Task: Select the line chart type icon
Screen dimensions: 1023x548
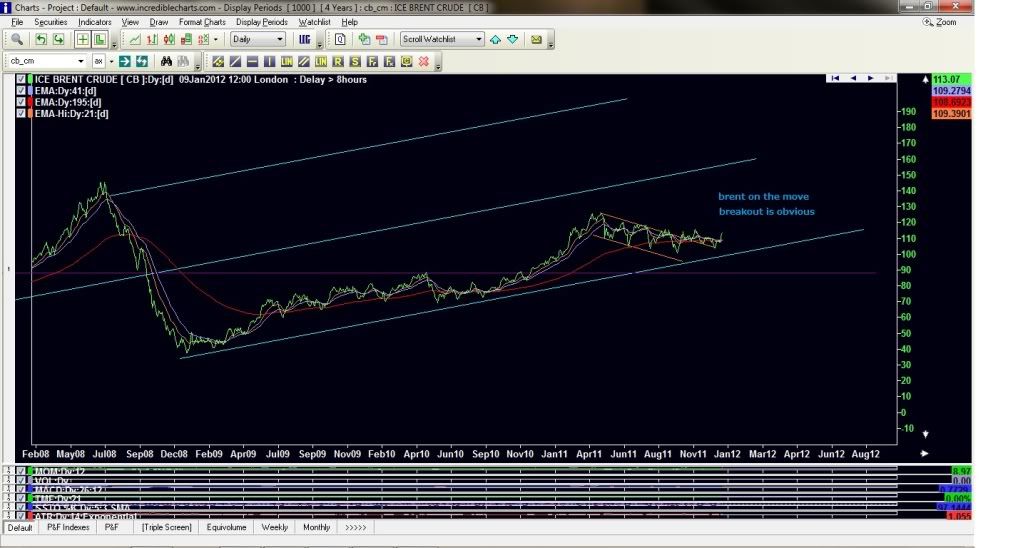Action: coord(135,39)
